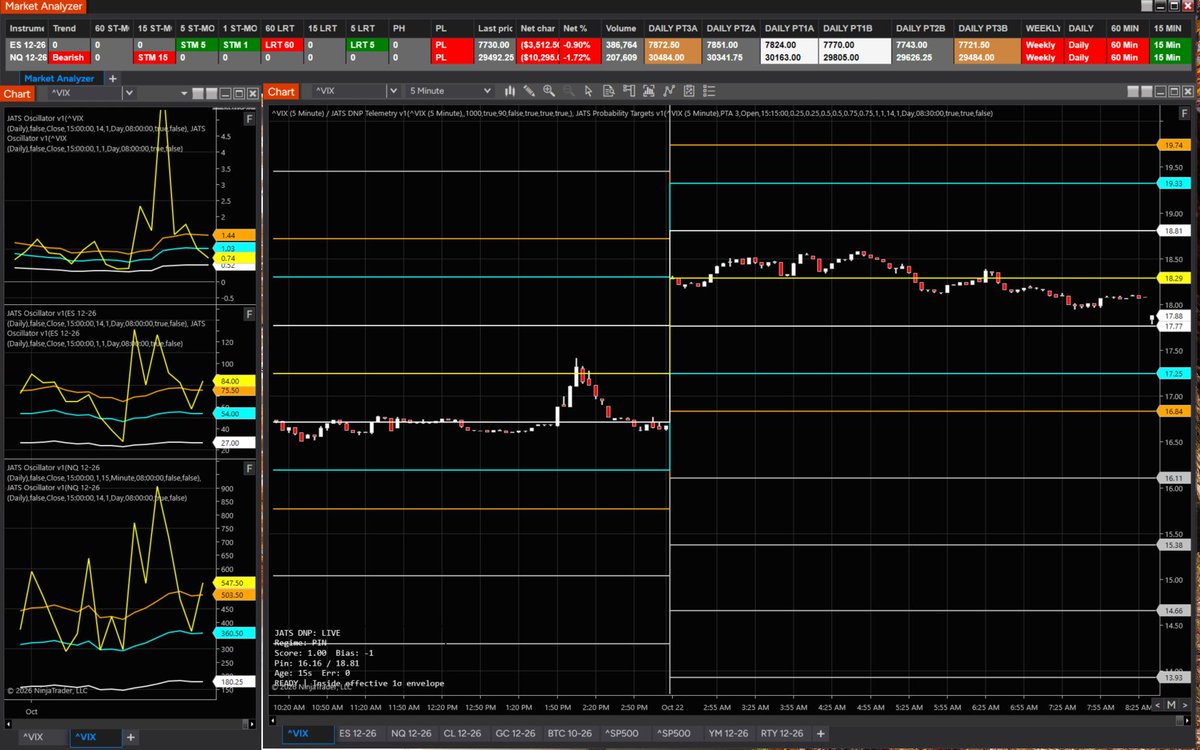This screenshot has width=1200, height=750.
Task: Click the green STM 5 cell
Action: pos(195,45)
